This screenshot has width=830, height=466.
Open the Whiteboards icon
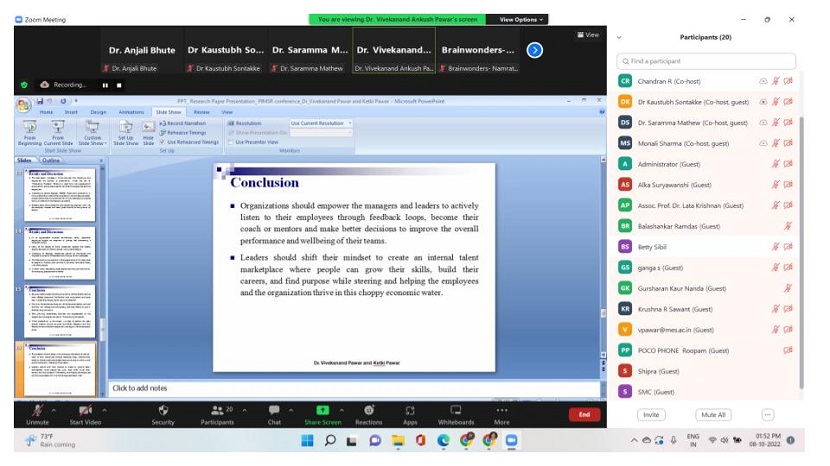(x=456, y=411)
